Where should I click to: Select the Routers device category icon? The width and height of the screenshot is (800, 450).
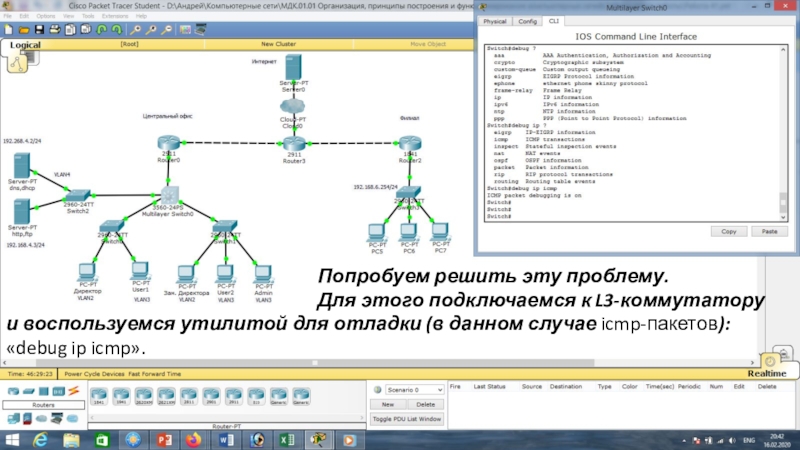point(13,391)
